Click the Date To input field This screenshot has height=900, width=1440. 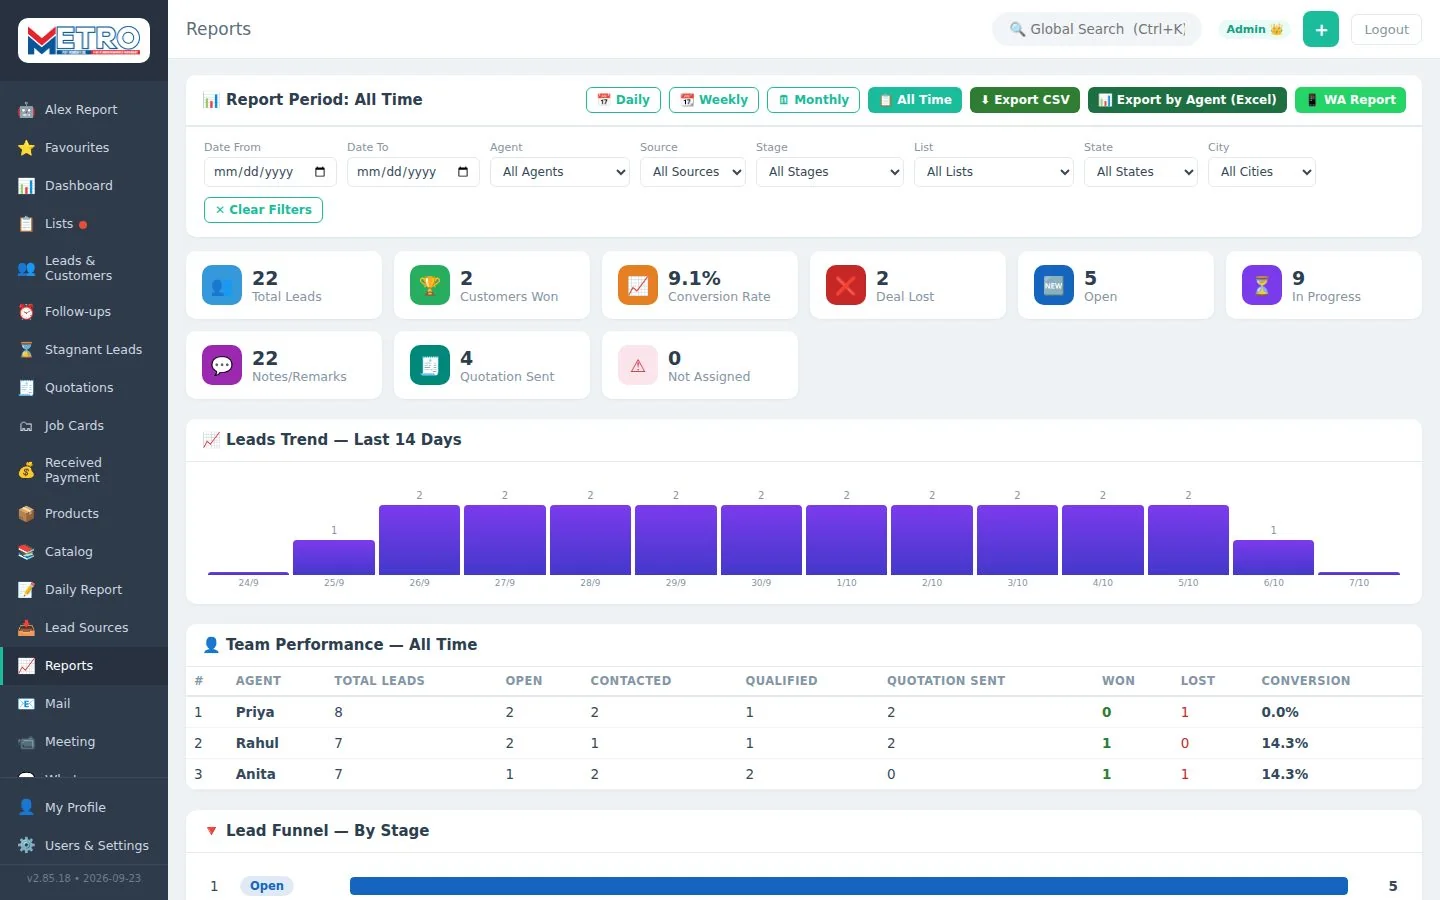click(413, 172)
